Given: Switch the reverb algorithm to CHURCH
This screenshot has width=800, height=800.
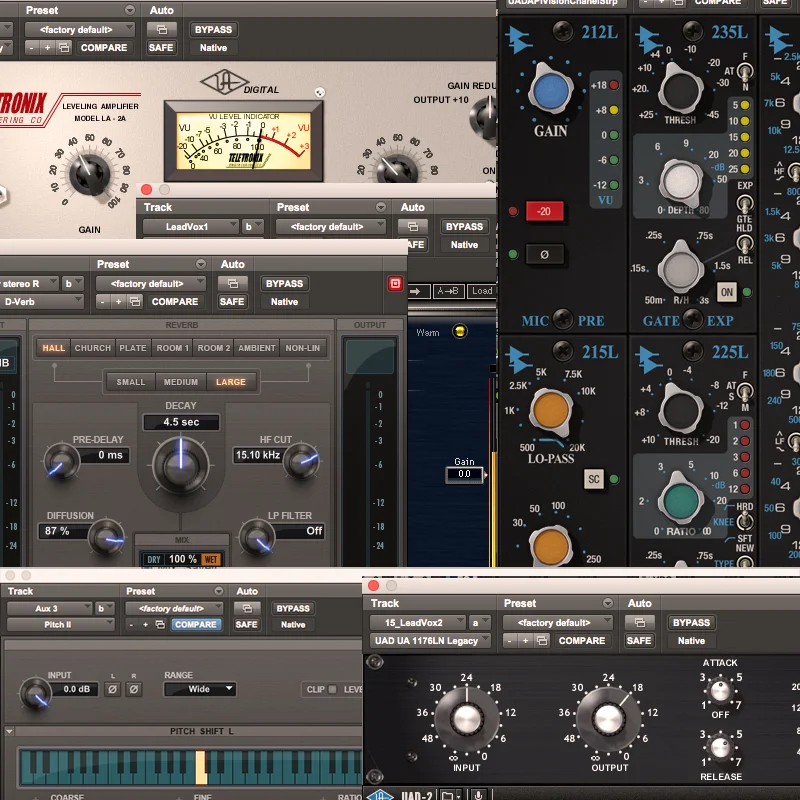Looking at the screenshot, I should 92,348.
